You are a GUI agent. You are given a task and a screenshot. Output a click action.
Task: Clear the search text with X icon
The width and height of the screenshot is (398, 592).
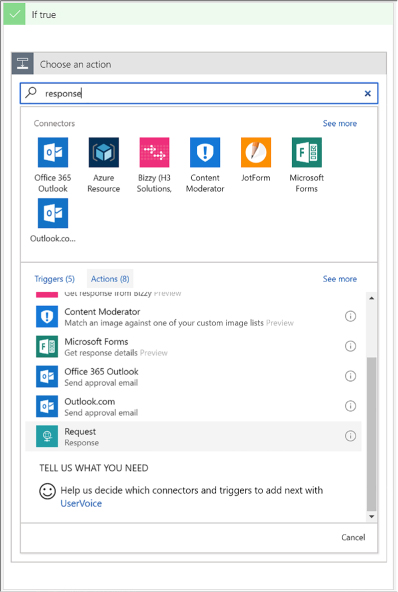(367, 93)
